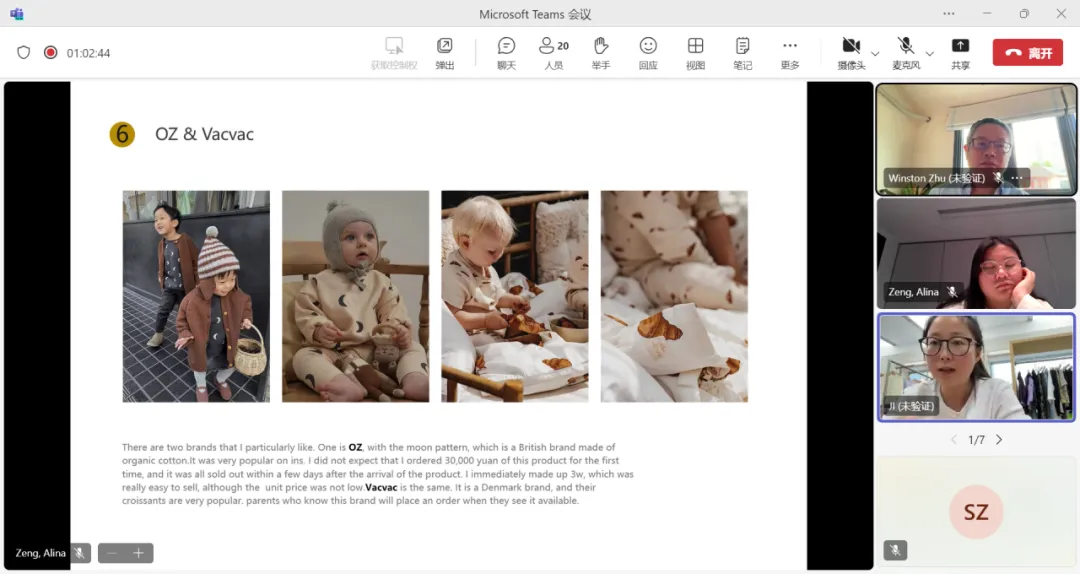Select Zeng, Alina video tile
The height and width of the screenshot is (574, 1080).
click(975, 254)
